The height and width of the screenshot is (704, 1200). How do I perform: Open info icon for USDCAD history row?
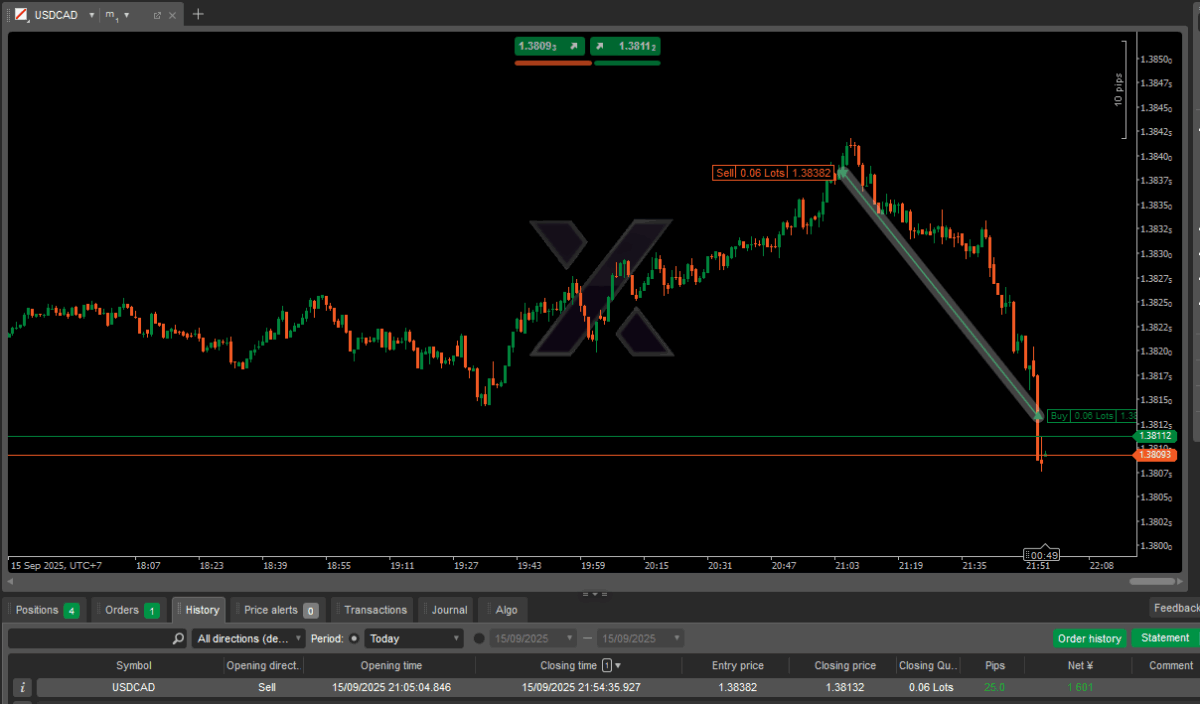tap(23, 688)
